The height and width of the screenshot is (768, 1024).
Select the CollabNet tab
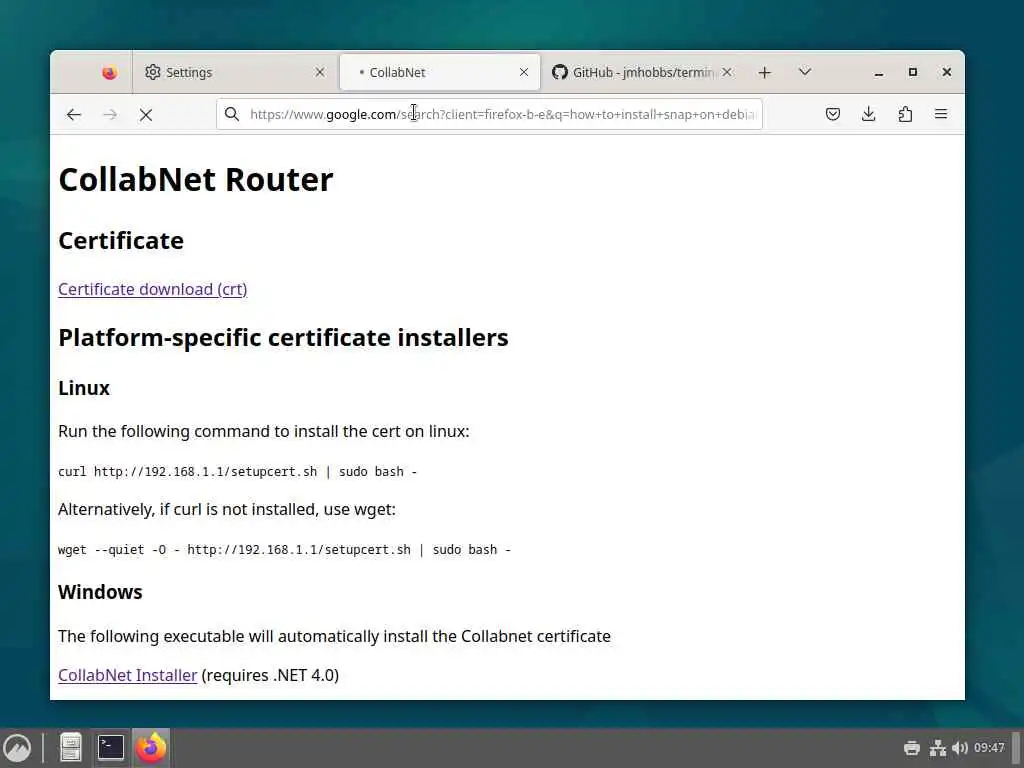(440, 72)
